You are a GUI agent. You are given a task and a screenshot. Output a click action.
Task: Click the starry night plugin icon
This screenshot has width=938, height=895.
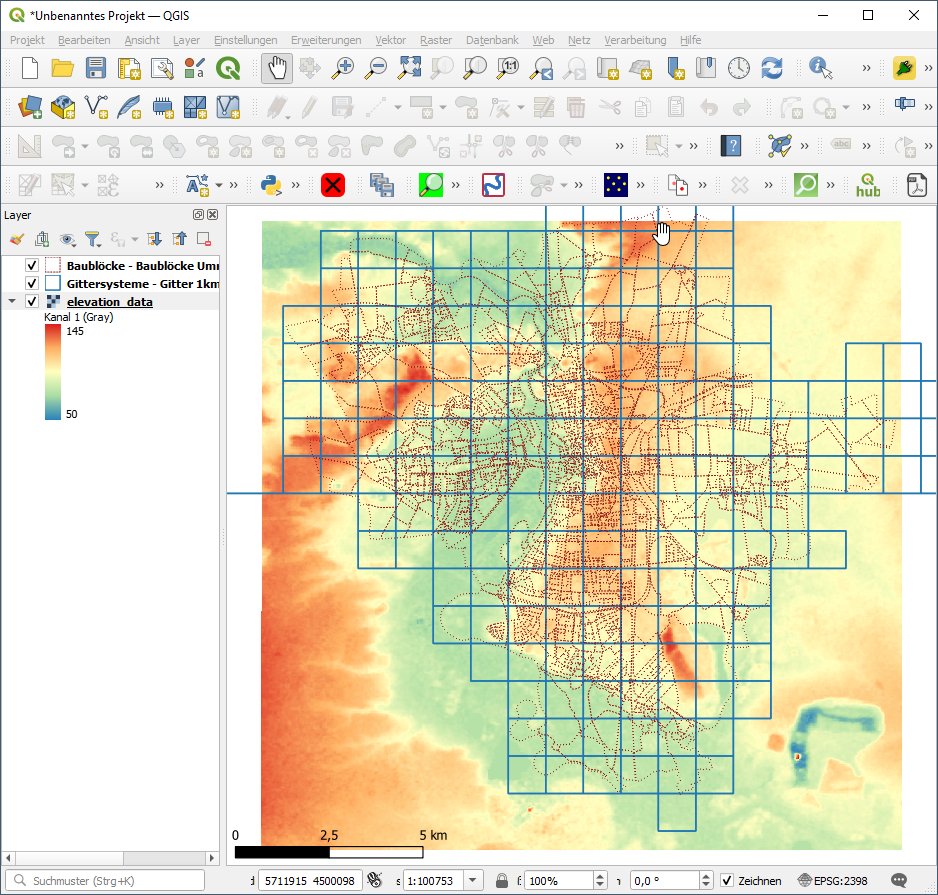coord(616,185)
